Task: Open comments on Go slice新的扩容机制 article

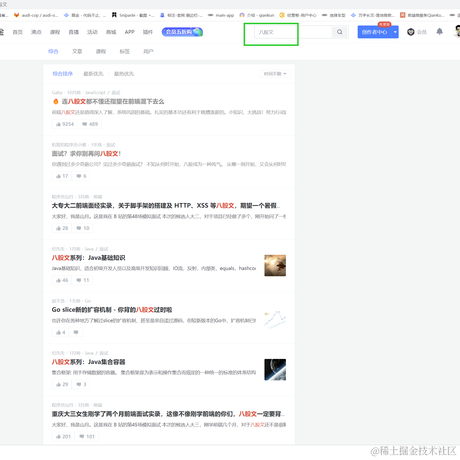Action: pos(76,332)
